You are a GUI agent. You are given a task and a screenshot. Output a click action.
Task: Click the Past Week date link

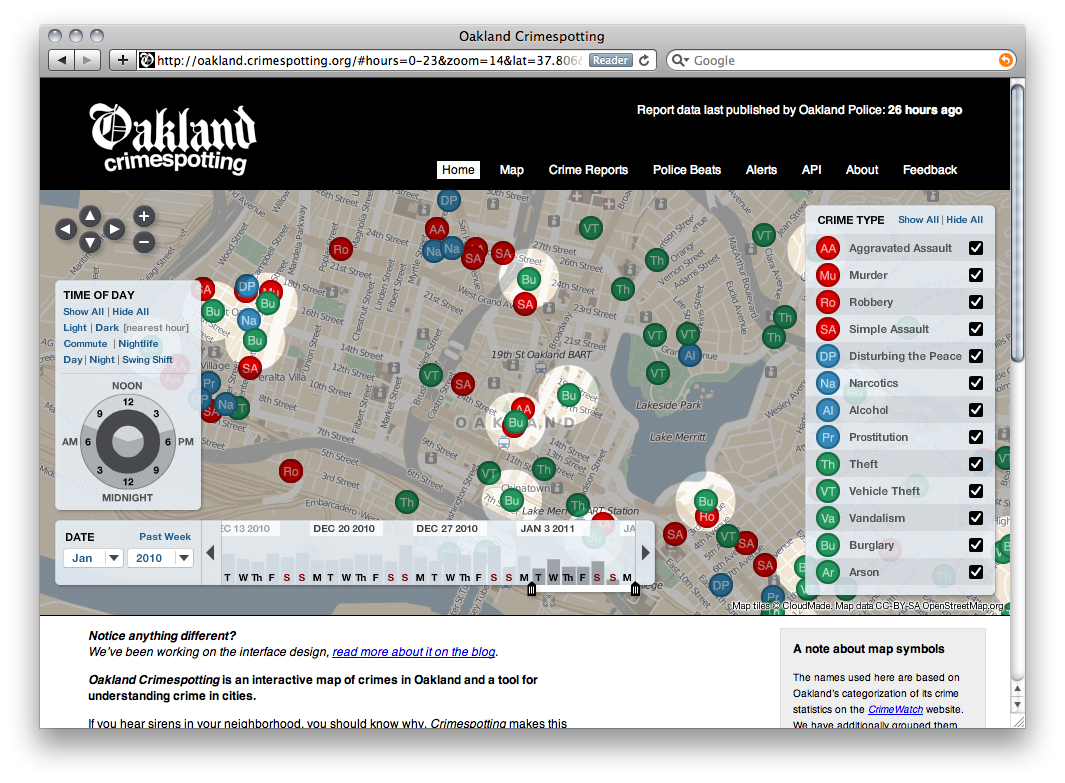point(165,537)
